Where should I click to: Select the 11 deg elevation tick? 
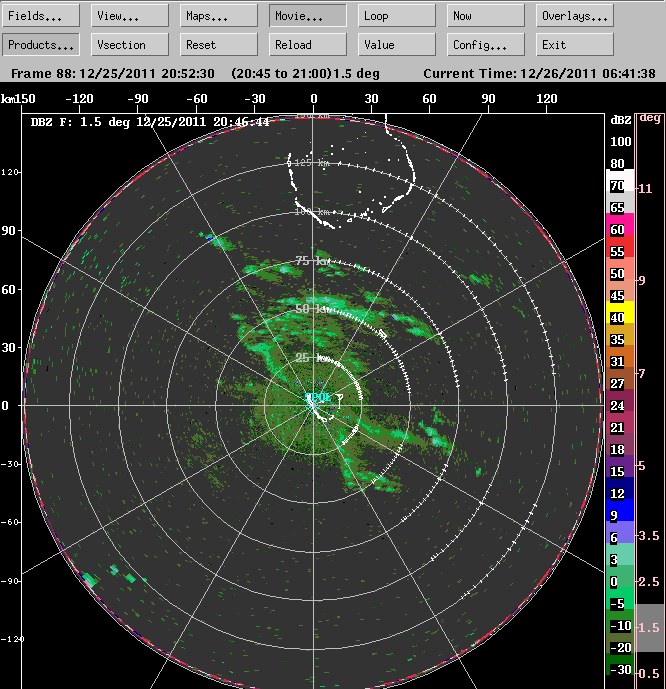click(645, 189)
